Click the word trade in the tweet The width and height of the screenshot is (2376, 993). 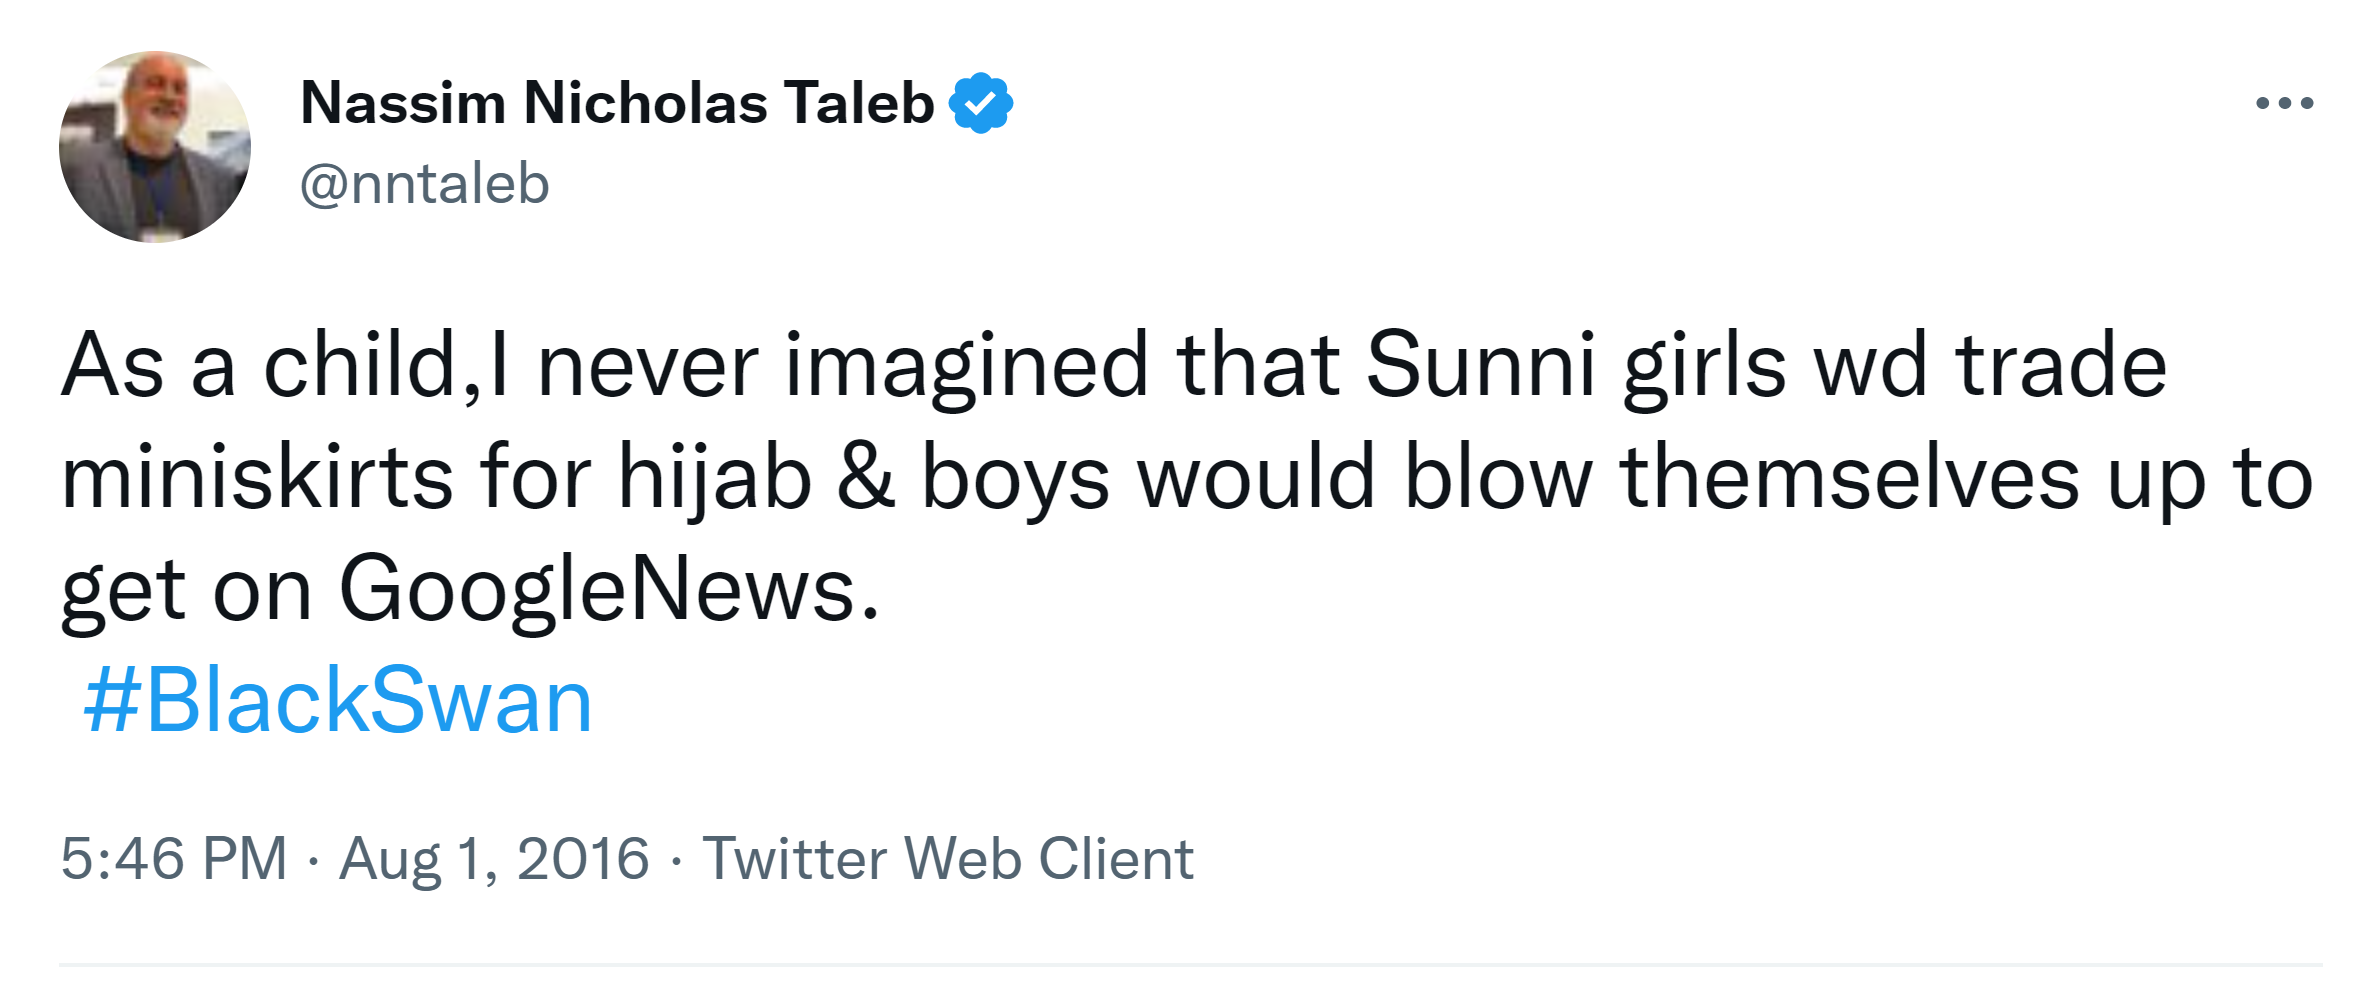(x=2061, y=365)
